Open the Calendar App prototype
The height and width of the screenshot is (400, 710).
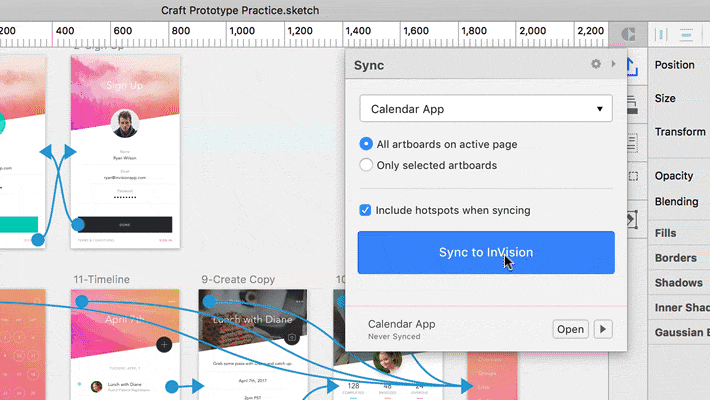(x=570, y=329)
